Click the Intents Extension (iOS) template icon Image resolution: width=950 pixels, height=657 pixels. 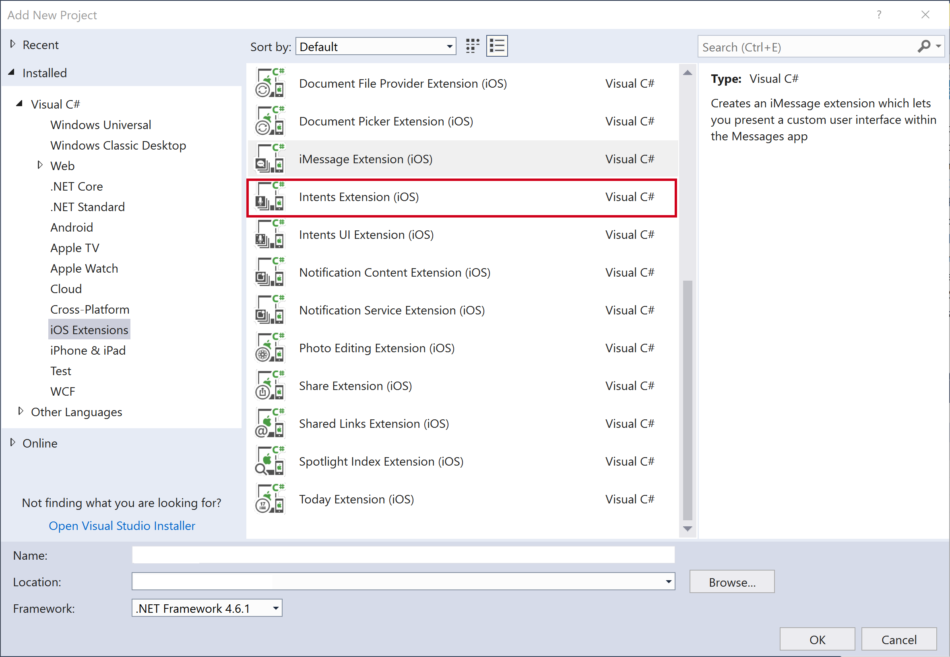point(270,196)
